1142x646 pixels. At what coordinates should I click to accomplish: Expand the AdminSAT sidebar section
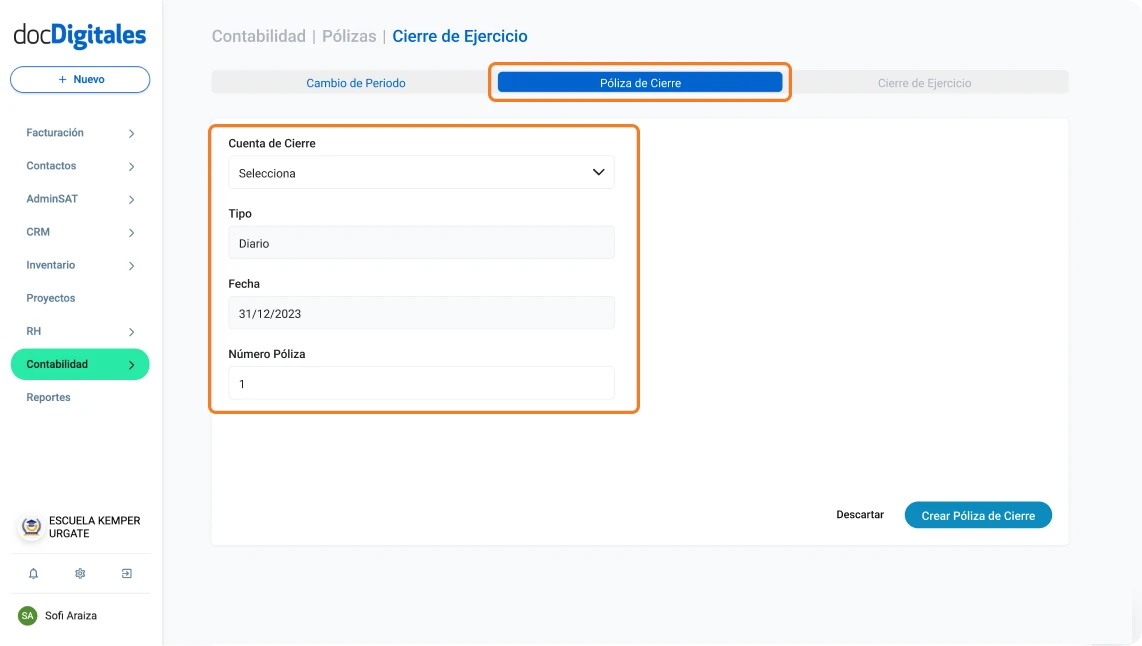pos(131,200)
